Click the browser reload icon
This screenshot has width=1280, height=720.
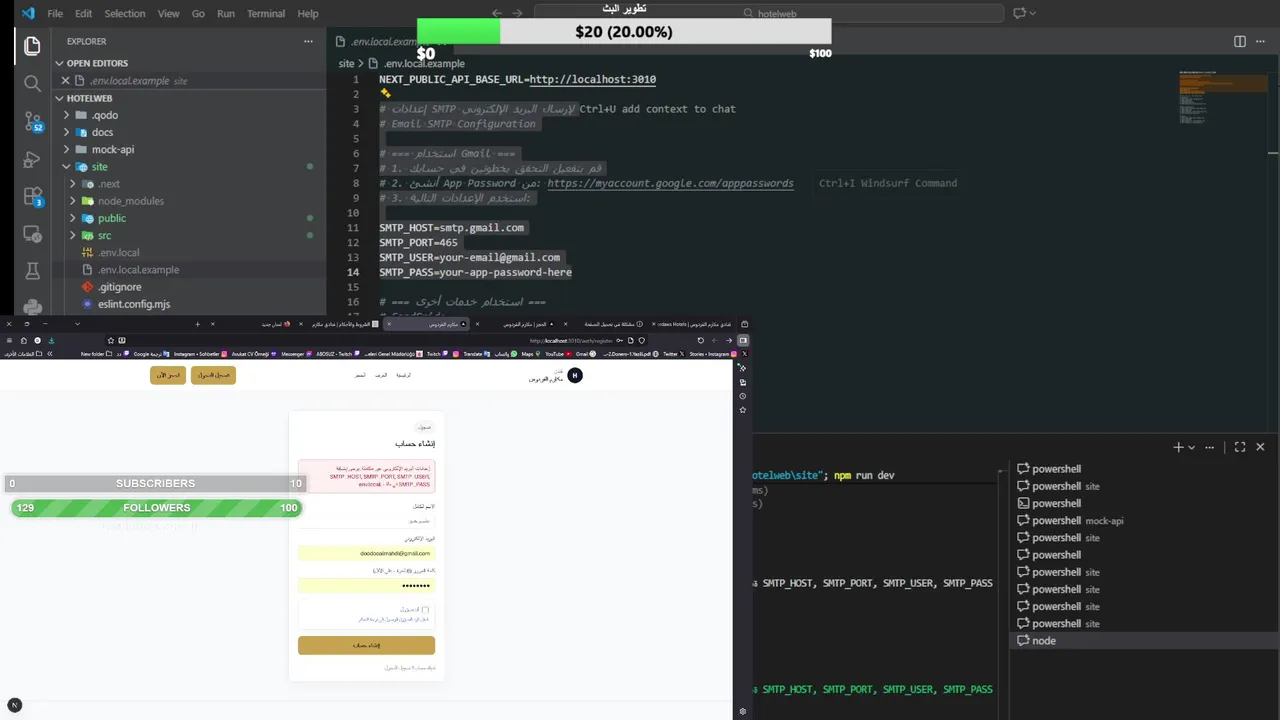[x=700, y=340]
